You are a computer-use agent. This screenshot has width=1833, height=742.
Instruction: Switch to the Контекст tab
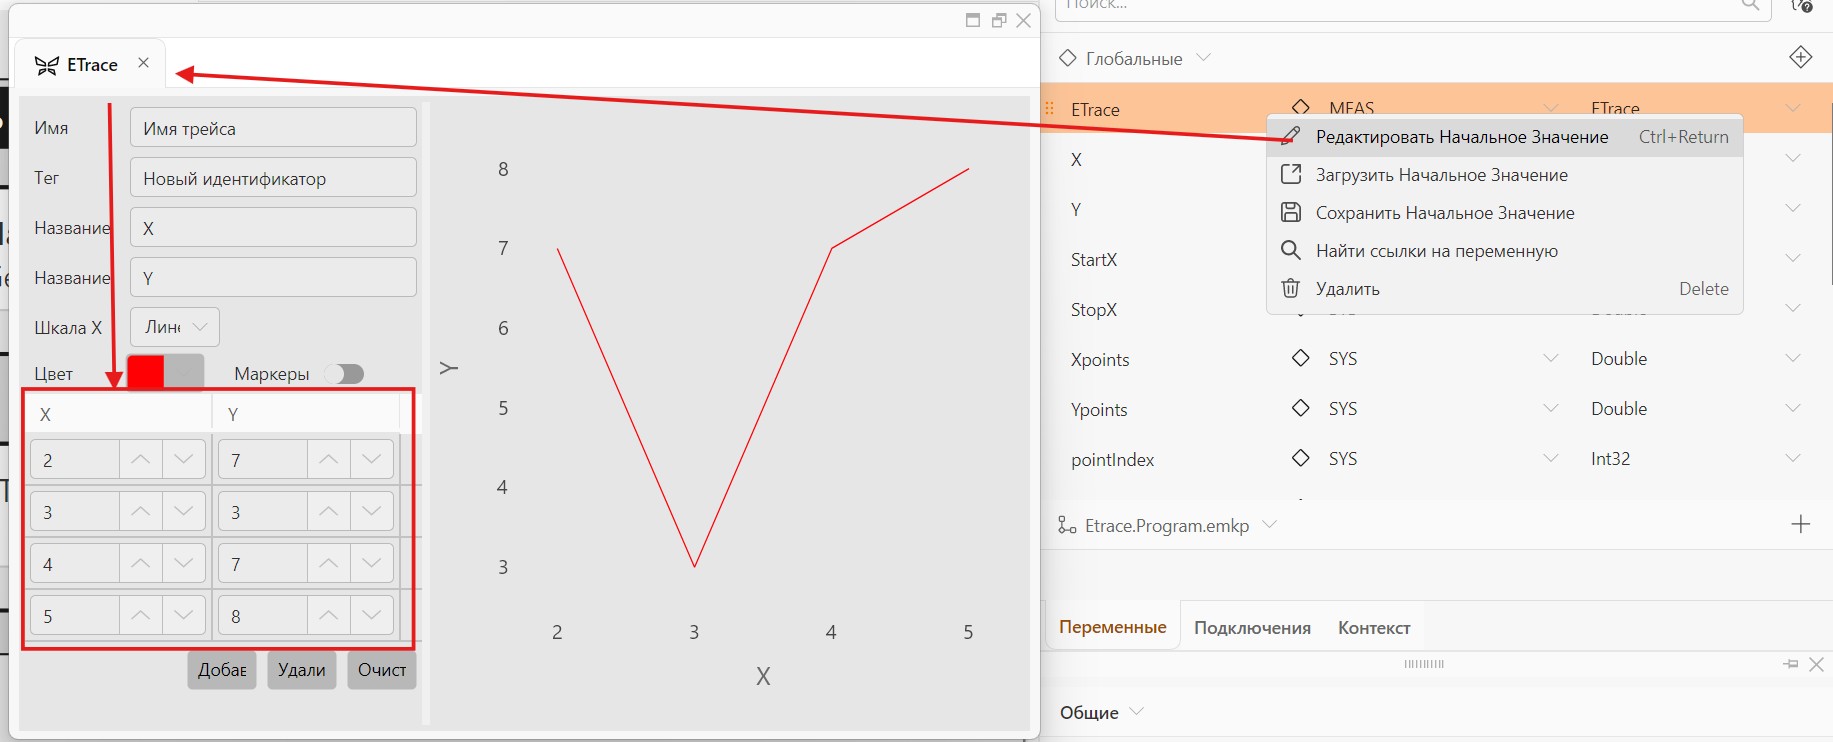tap(1374, 628)
